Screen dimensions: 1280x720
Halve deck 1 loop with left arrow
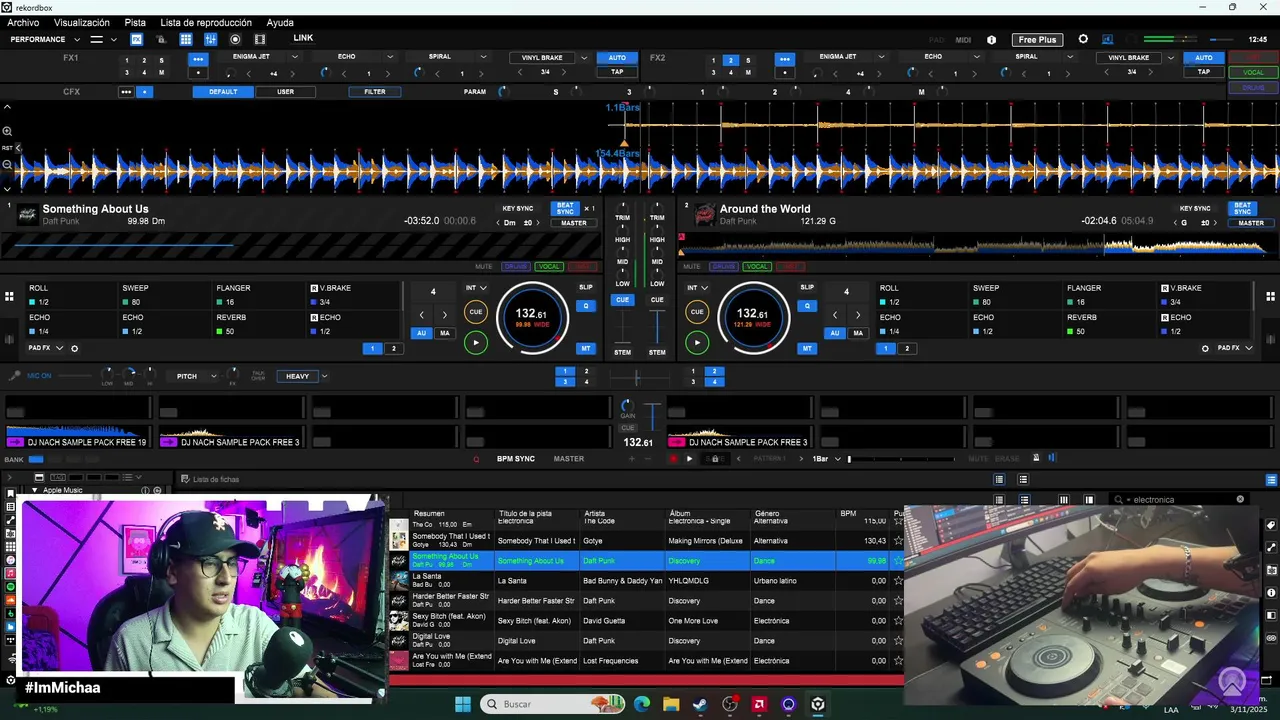coord(421,315)
